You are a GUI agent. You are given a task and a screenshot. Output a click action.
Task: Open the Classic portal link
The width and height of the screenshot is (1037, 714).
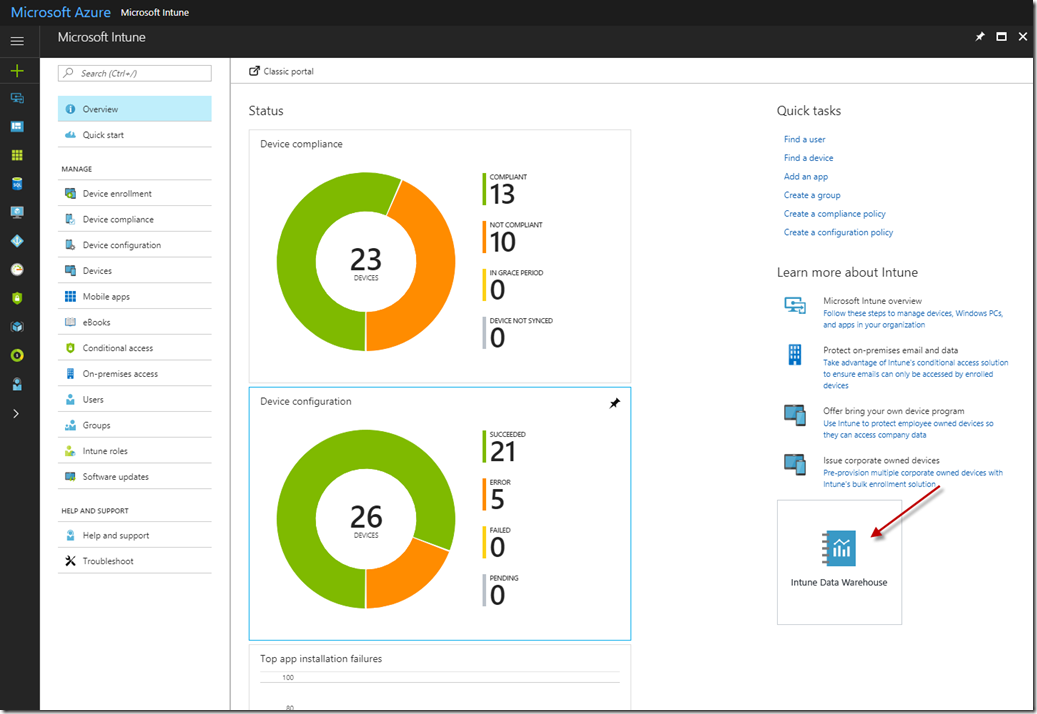281,71
